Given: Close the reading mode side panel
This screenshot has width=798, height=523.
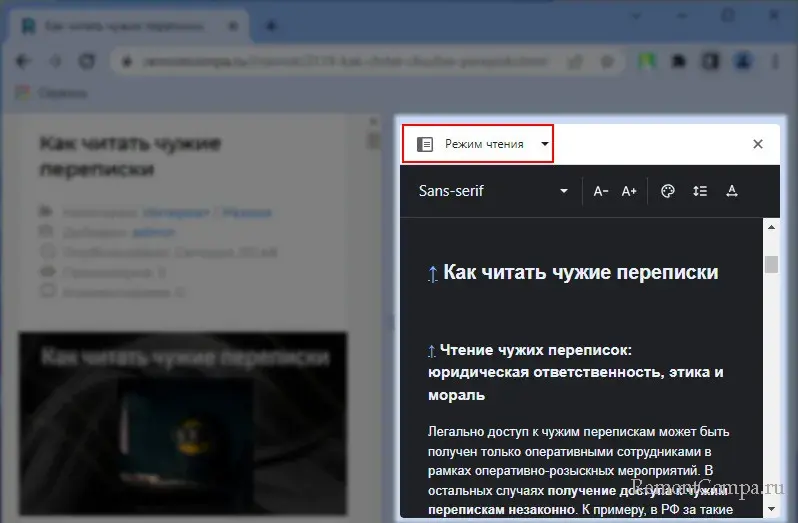Looking at the screenshot, I should coord(758,144).
